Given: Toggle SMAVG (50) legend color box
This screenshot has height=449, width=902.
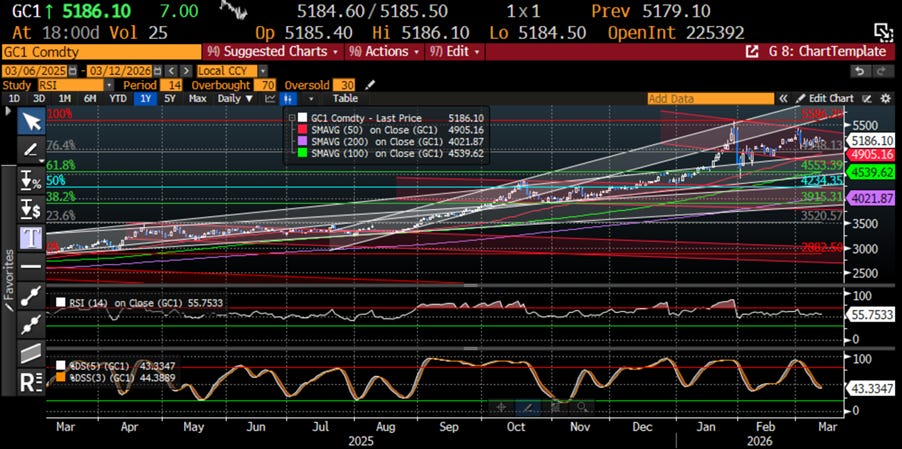Looking at the screenshot, I should (x=303, y=129).
